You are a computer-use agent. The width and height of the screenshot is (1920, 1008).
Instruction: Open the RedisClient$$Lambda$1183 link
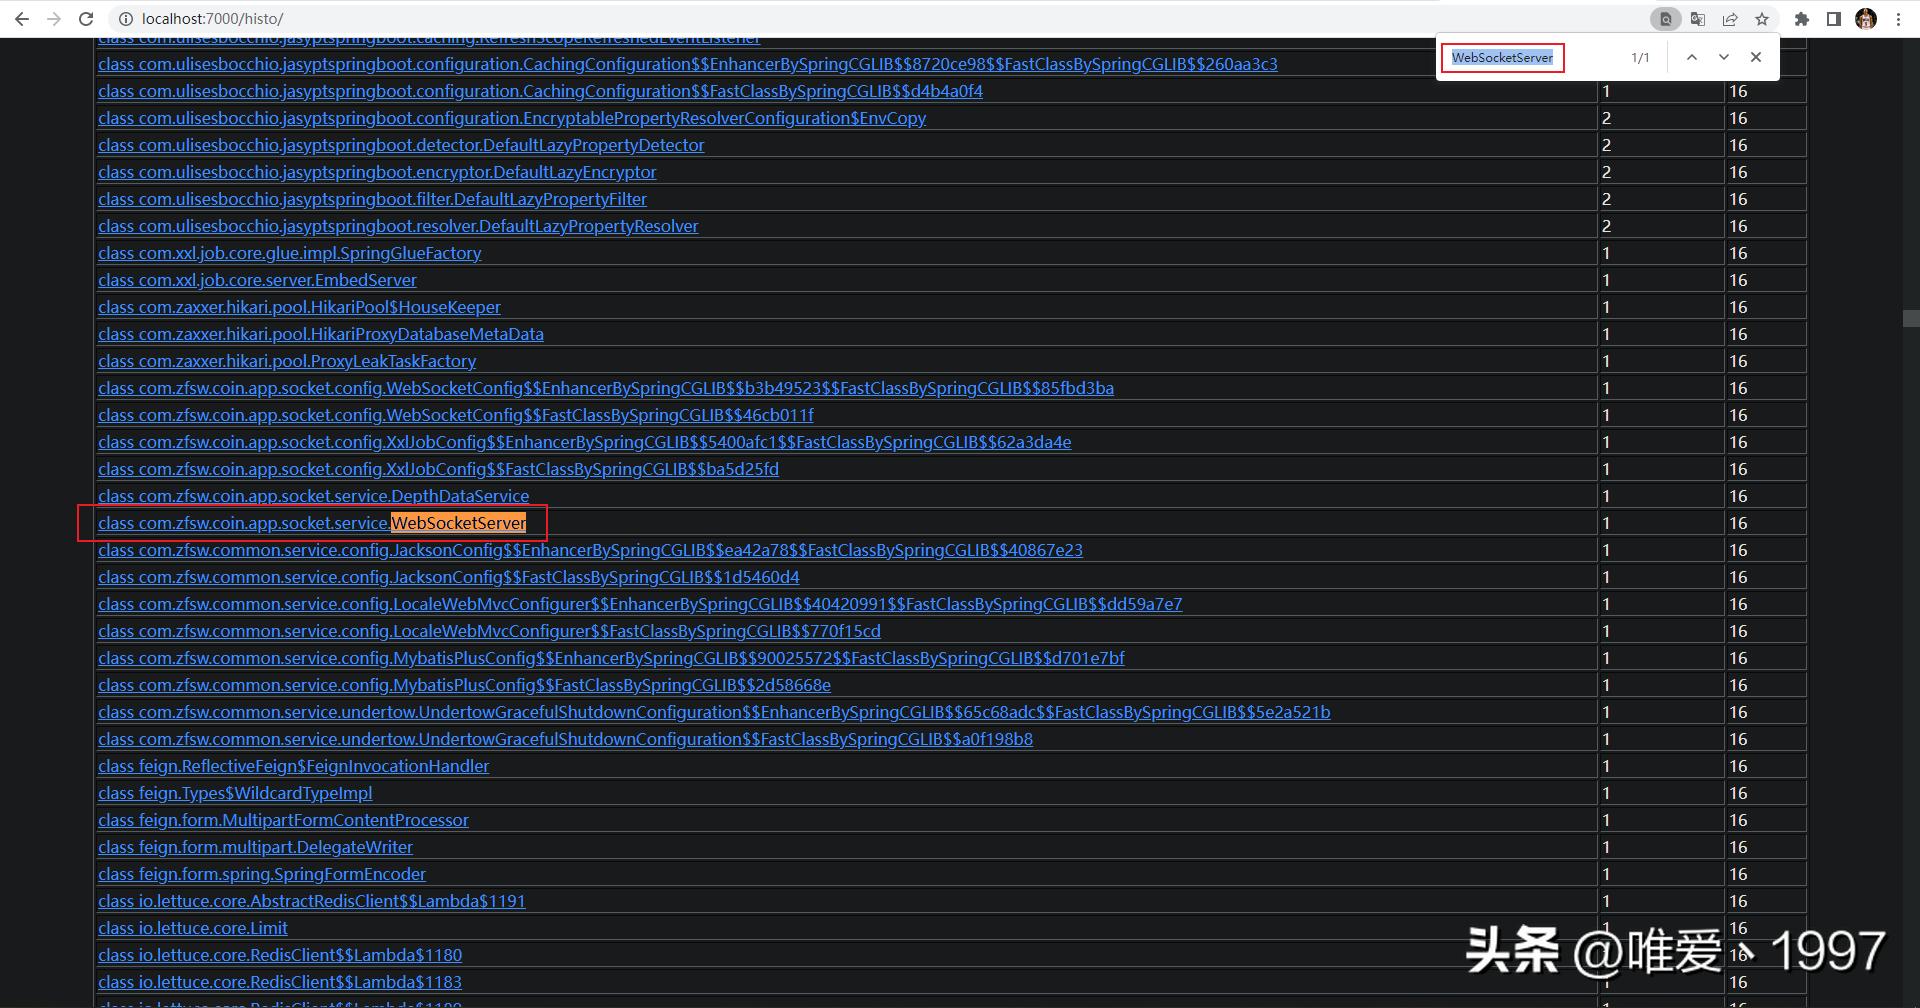tap(280, 982)
